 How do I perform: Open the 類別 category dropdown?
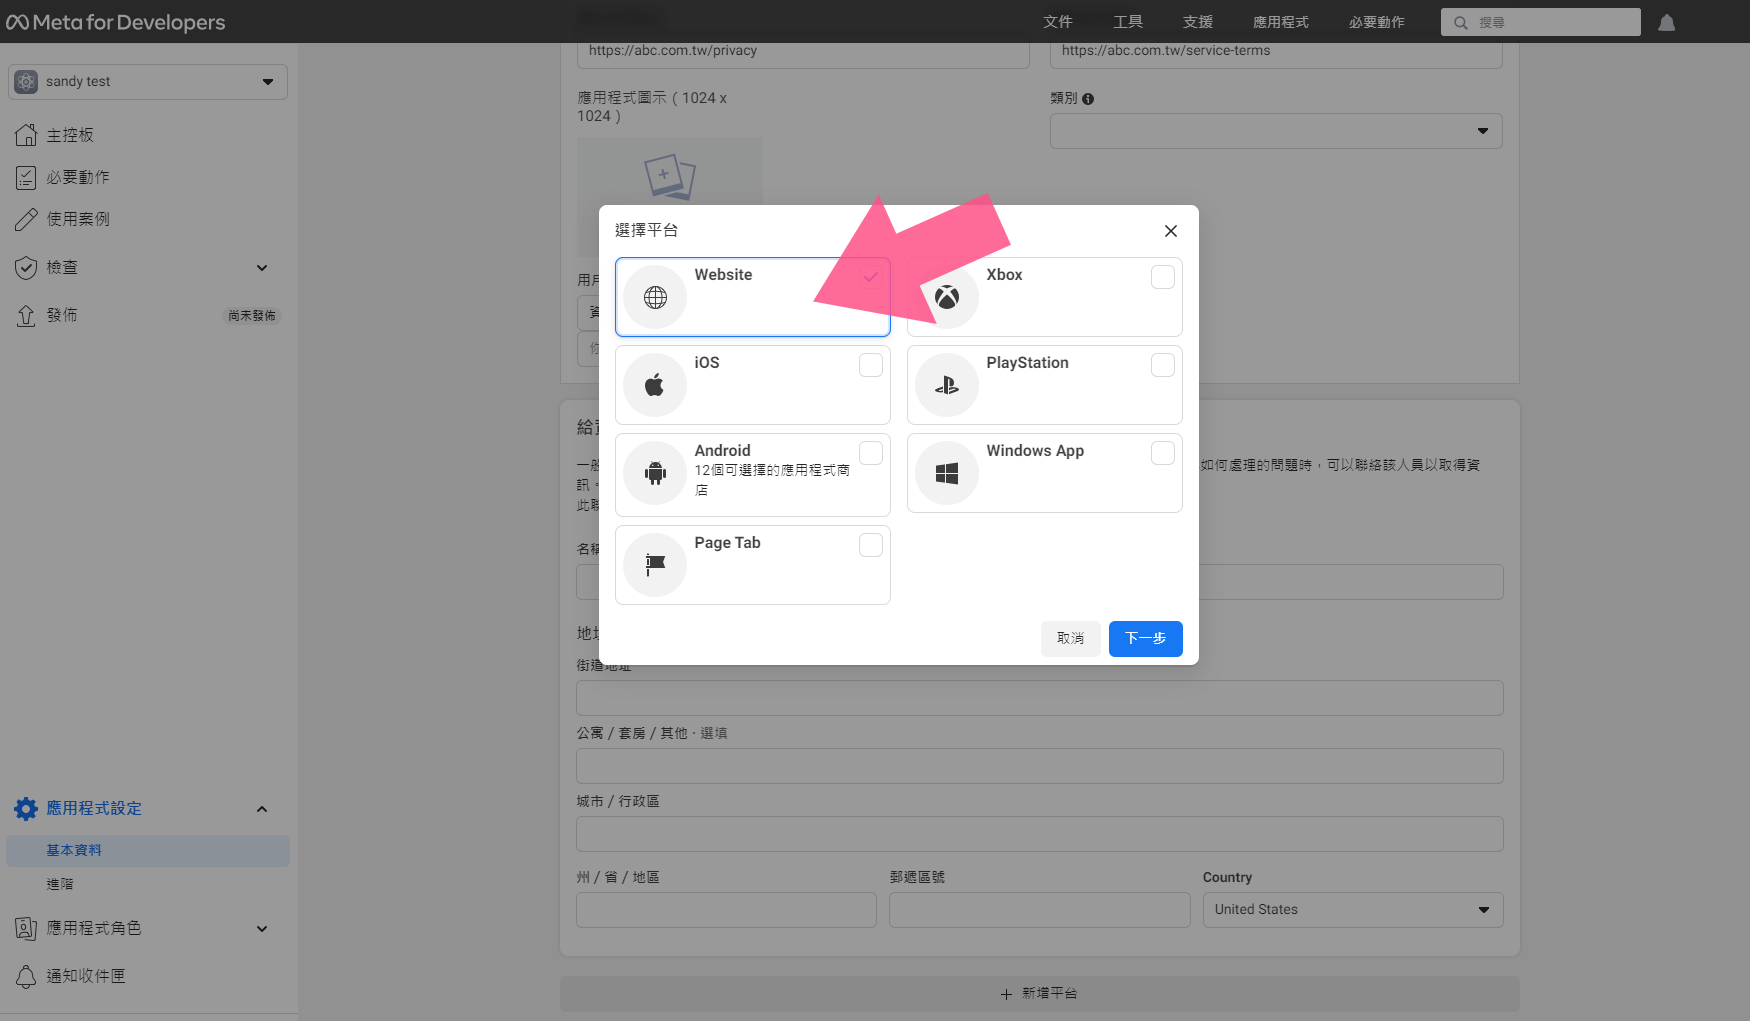pos(1276,131)
